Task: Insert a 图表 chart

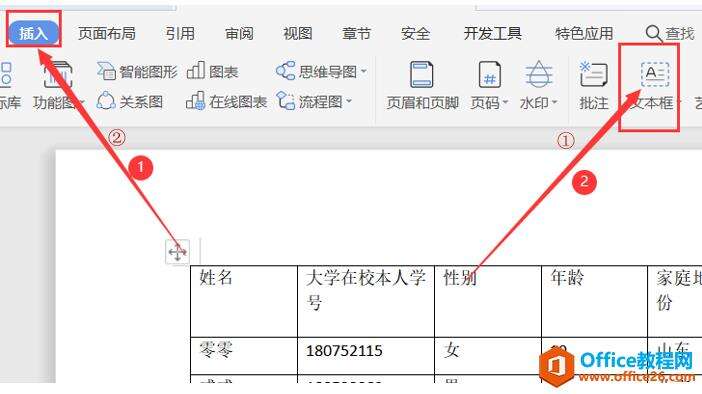Action: [x=212, y=71]
